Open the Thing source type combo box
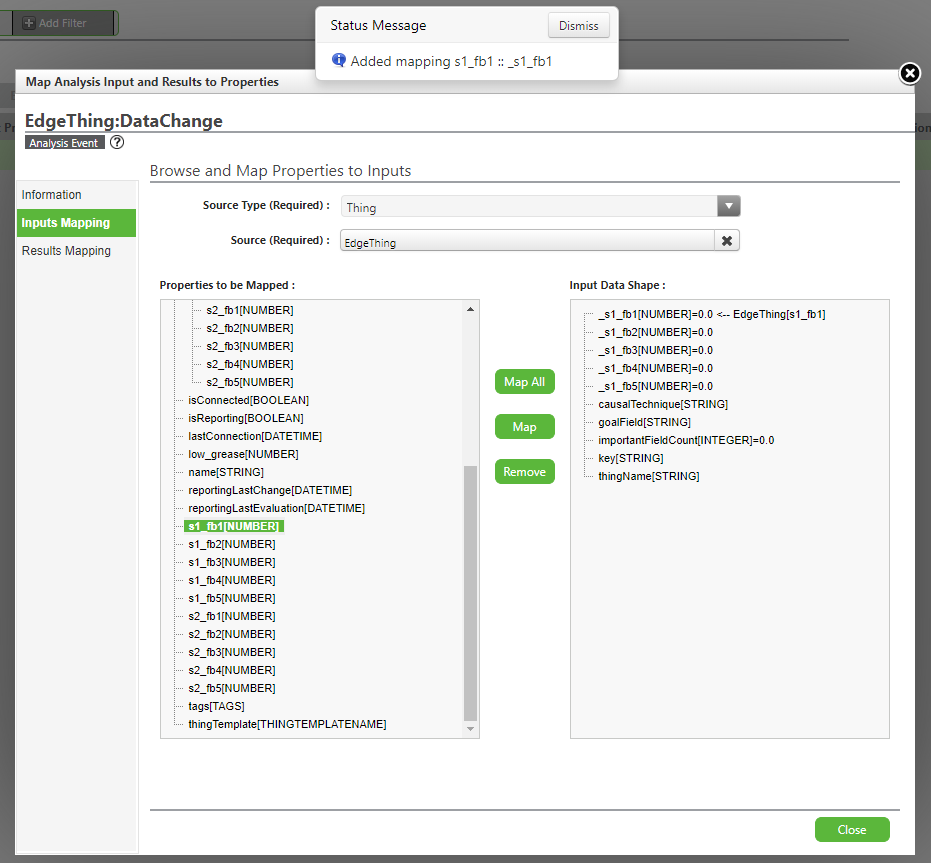 540,206
